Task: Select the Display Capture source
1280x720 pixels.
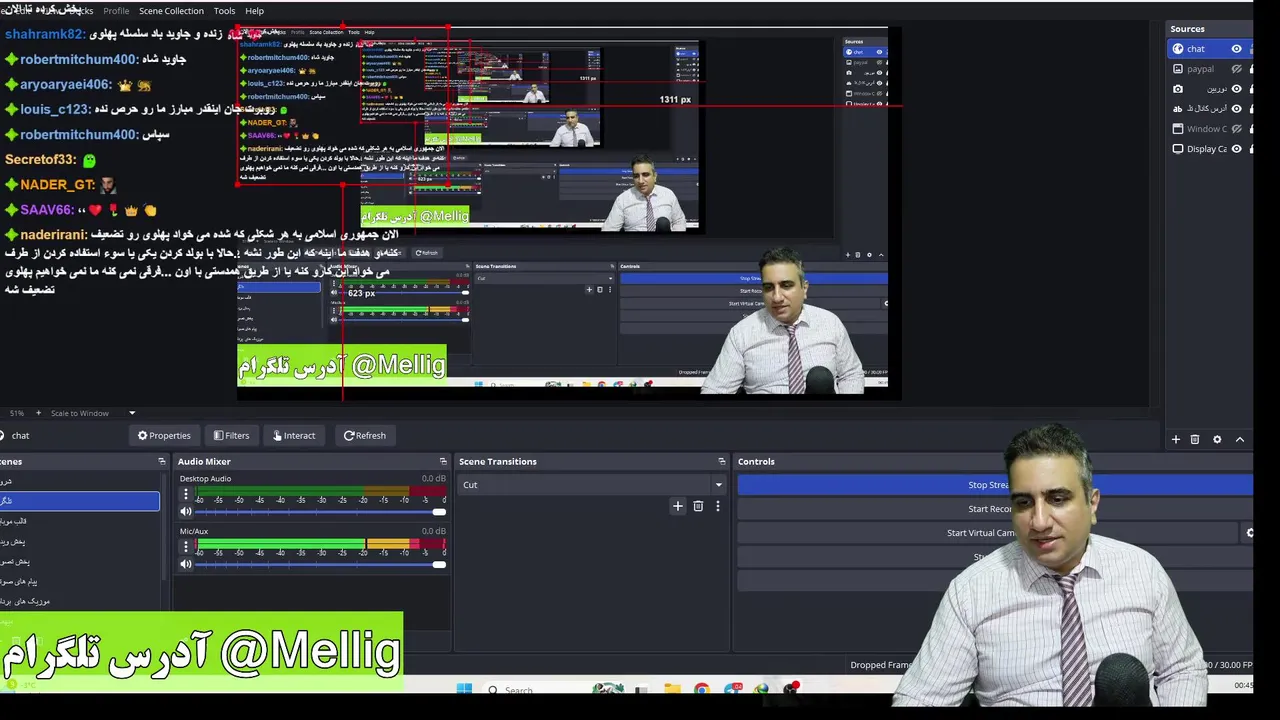Action: (x=1211, y=149)
